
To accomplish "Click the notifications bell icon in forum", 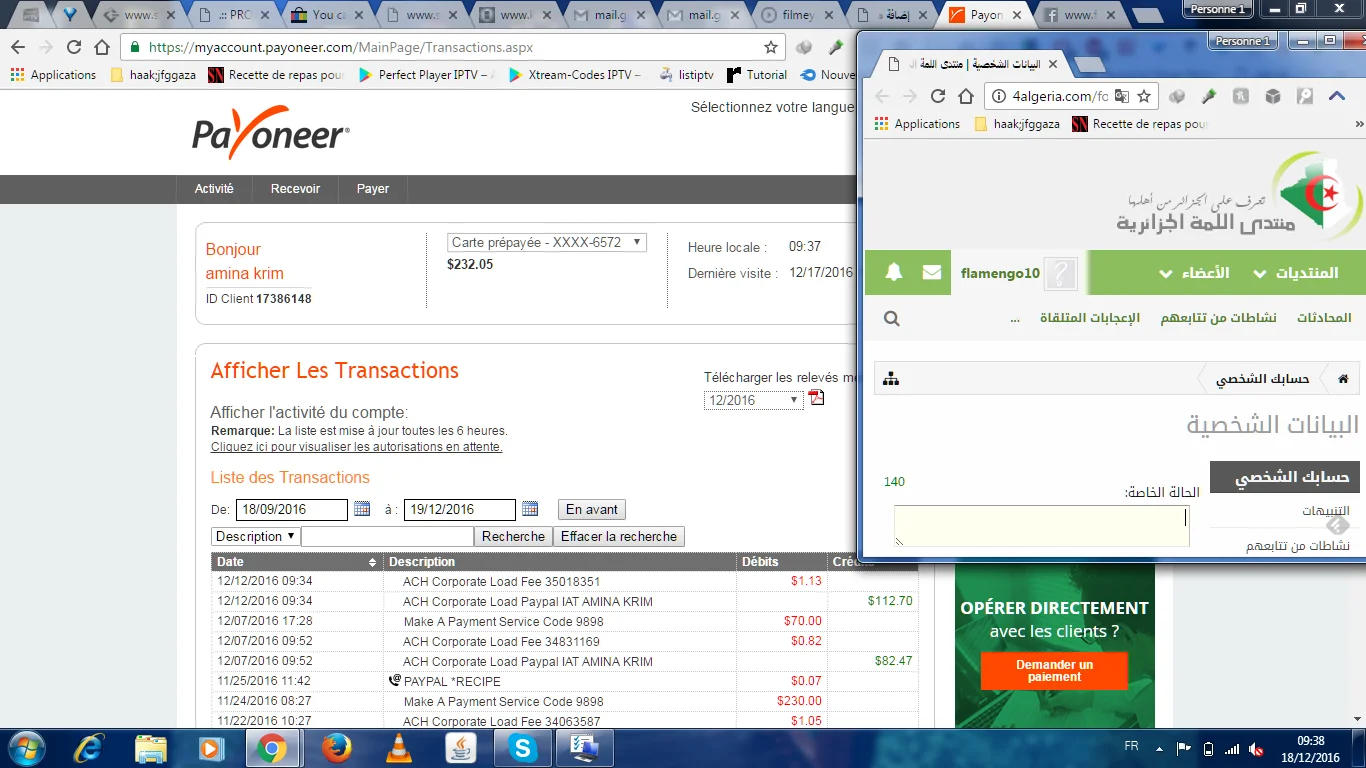I will [x=893, y=273].
